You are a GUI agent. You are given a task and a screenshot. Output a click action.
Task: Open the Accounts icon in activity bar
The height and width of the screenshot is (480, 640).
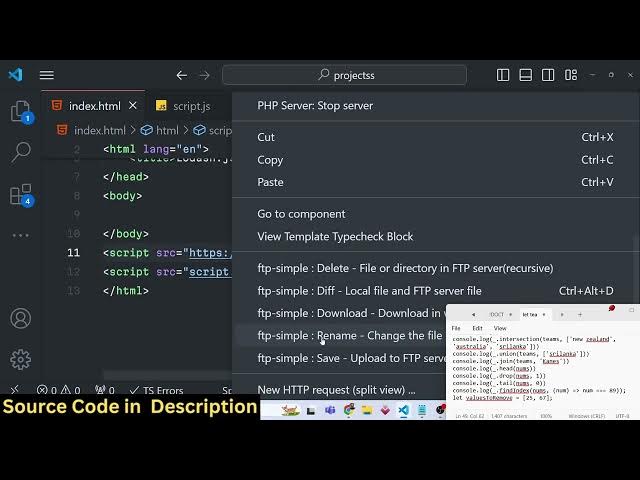coord(20,319)
